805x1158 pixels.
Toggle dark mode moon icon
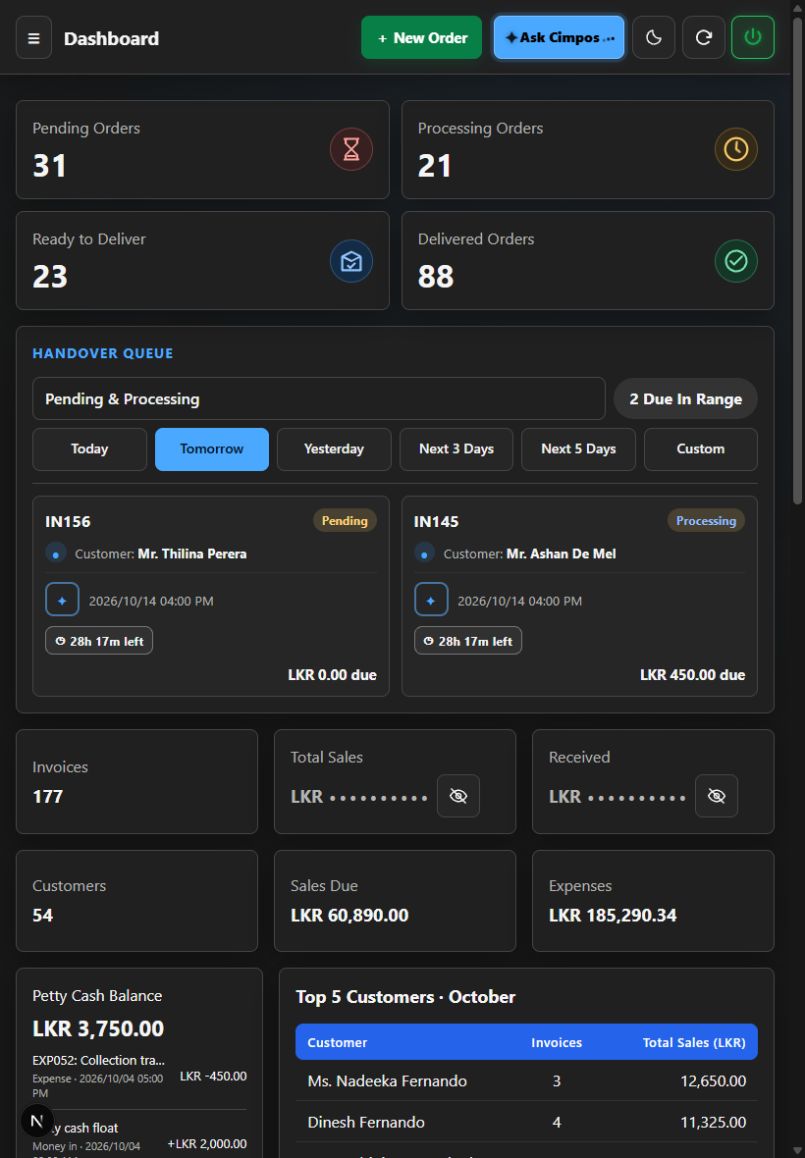point(654,38)
